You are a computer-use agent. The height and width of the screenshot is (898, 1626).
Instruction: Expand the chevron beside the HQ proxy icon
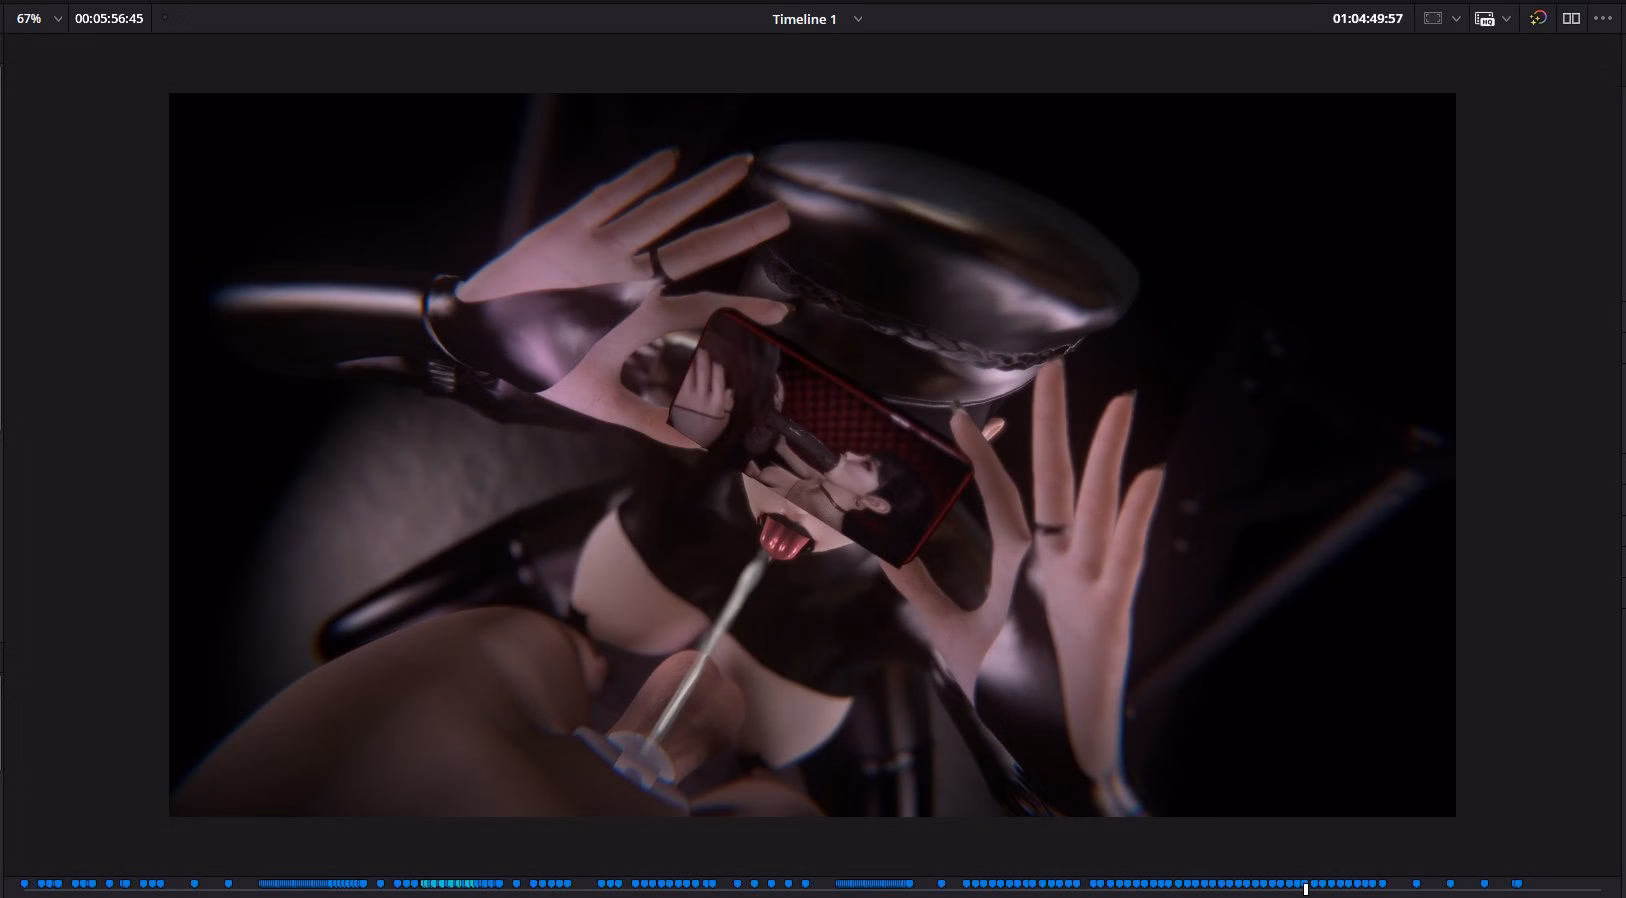click(x=1506, y=19)
